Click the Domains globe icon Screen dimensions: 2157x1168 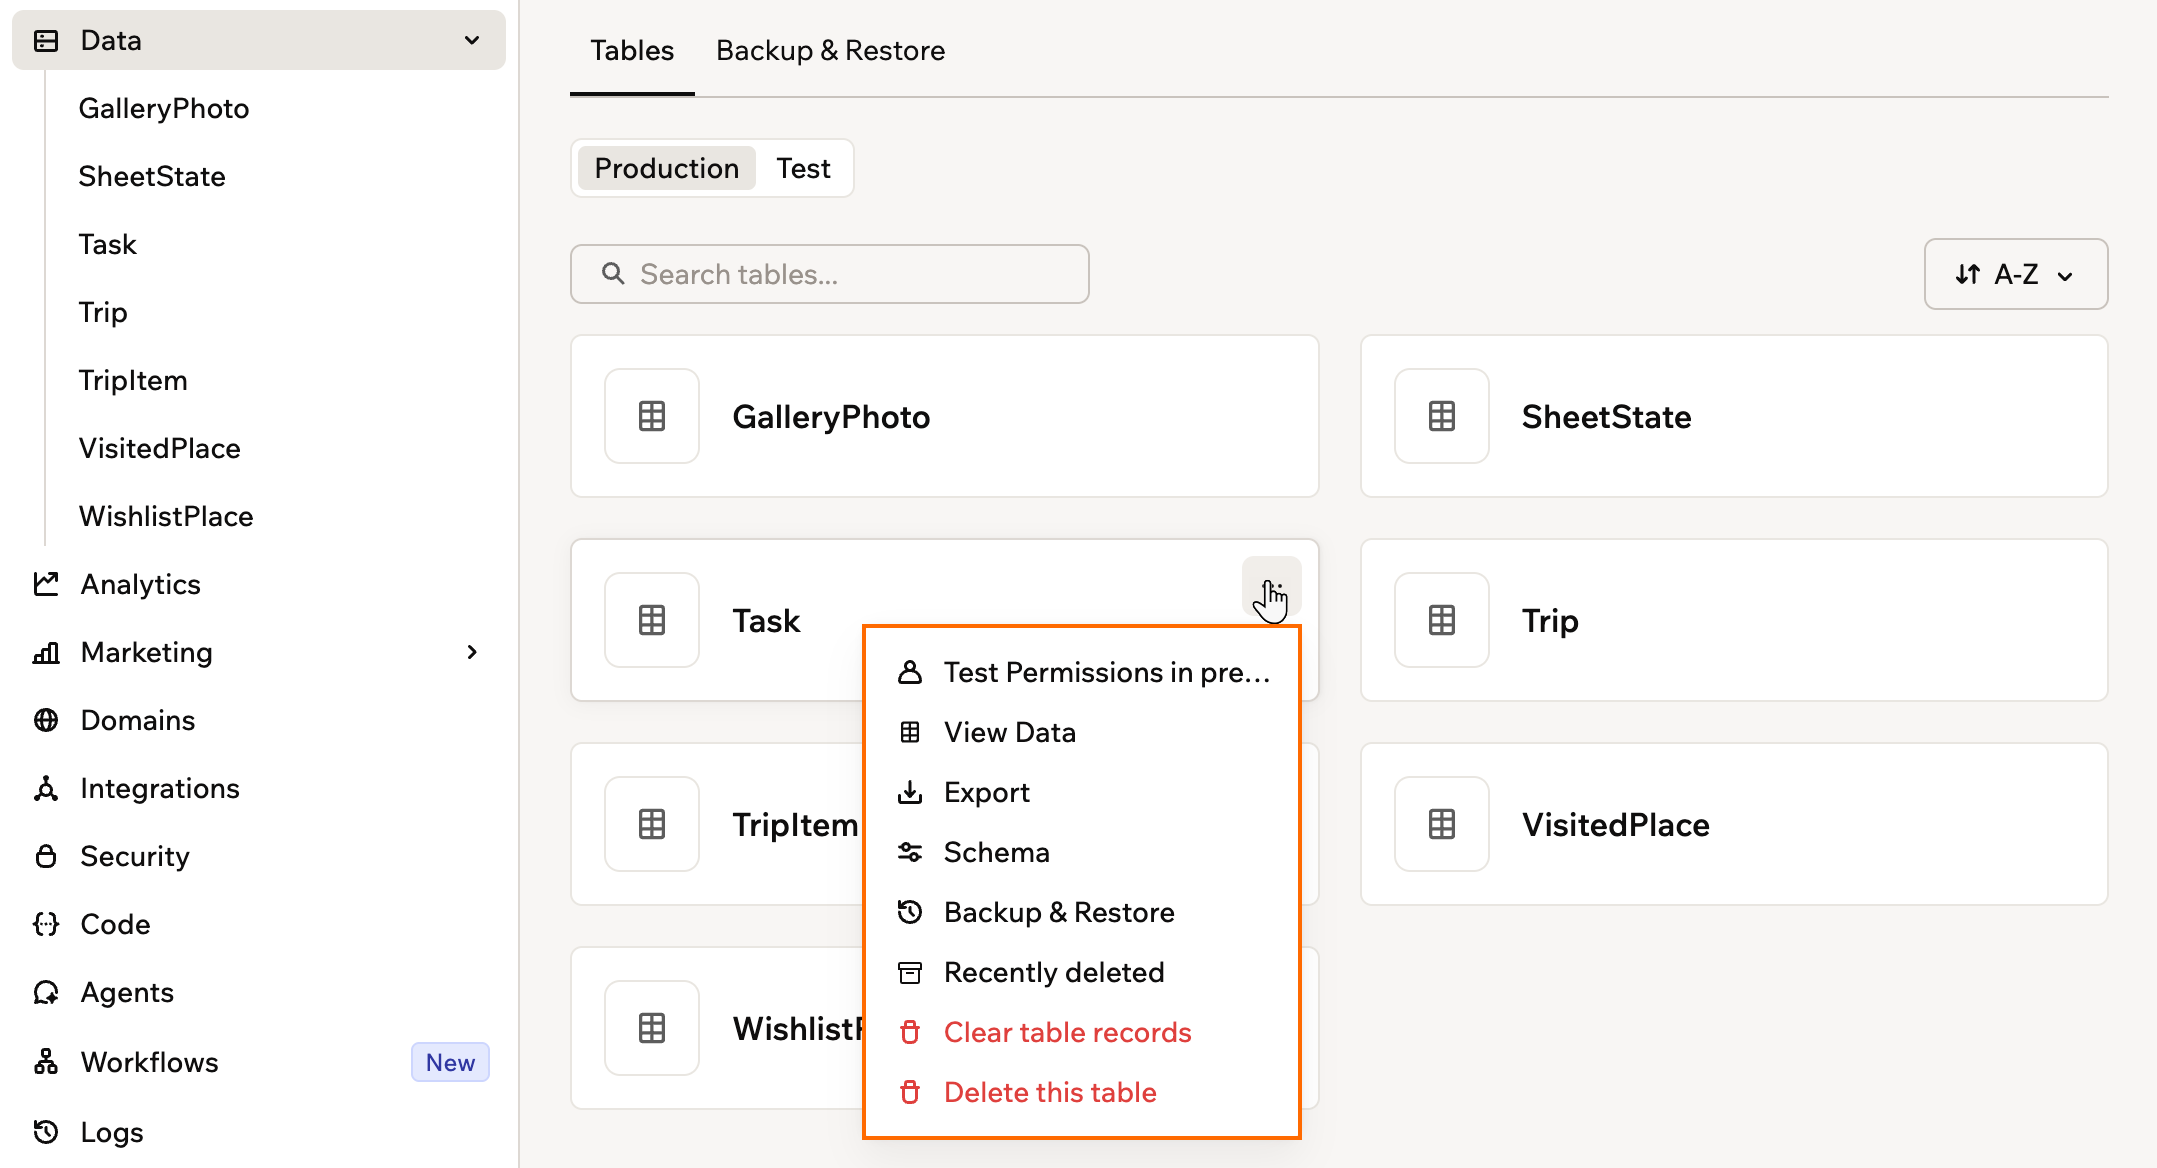coord(46,720)
